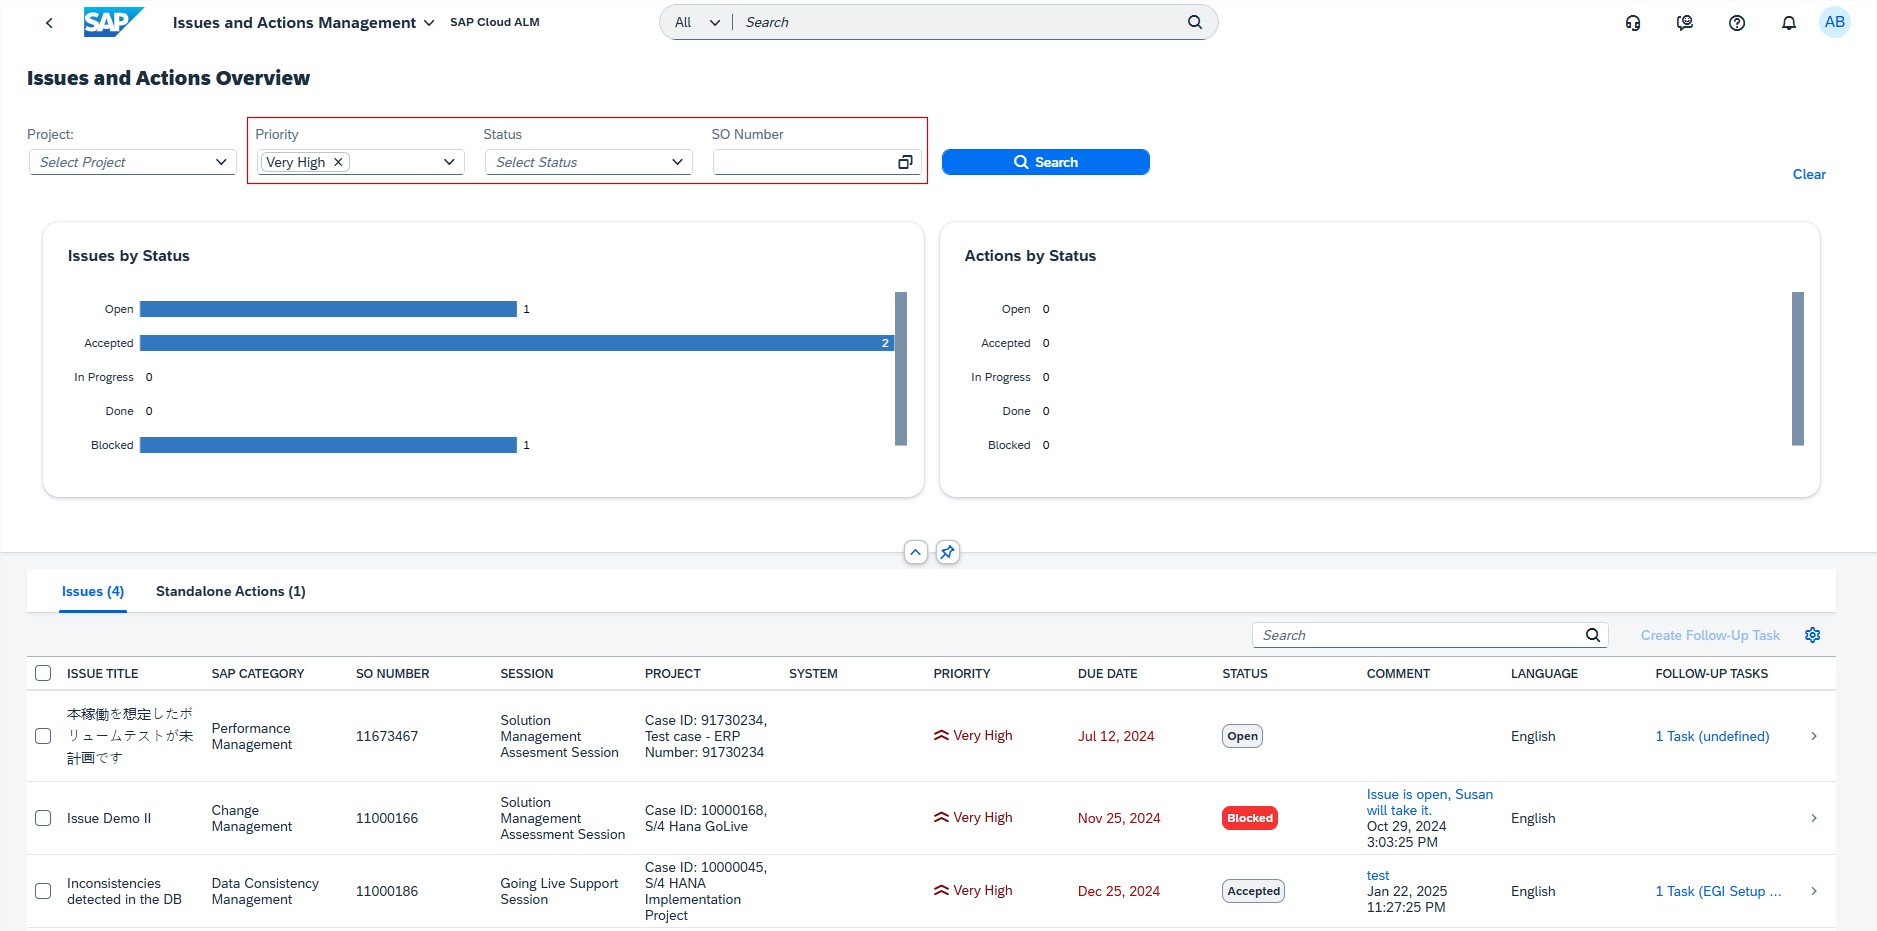Remove the Very High priority token
This screenshot has height=931, width=1877.
[339, 162]
